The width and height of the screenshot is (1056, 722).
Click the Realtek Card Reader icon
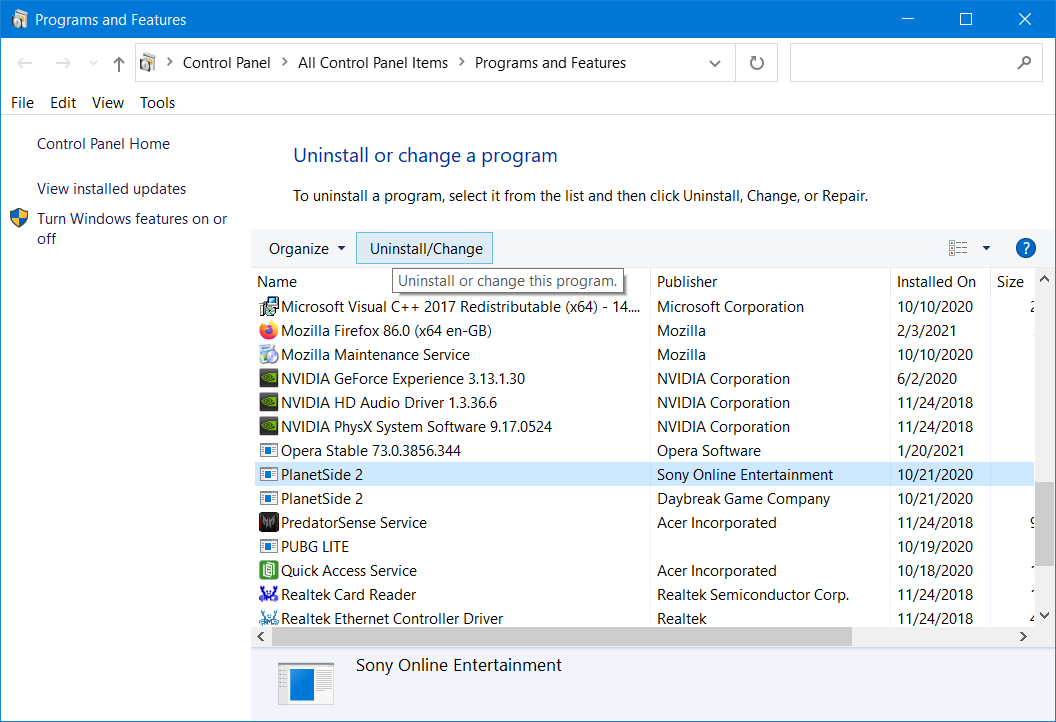point(269,595)
